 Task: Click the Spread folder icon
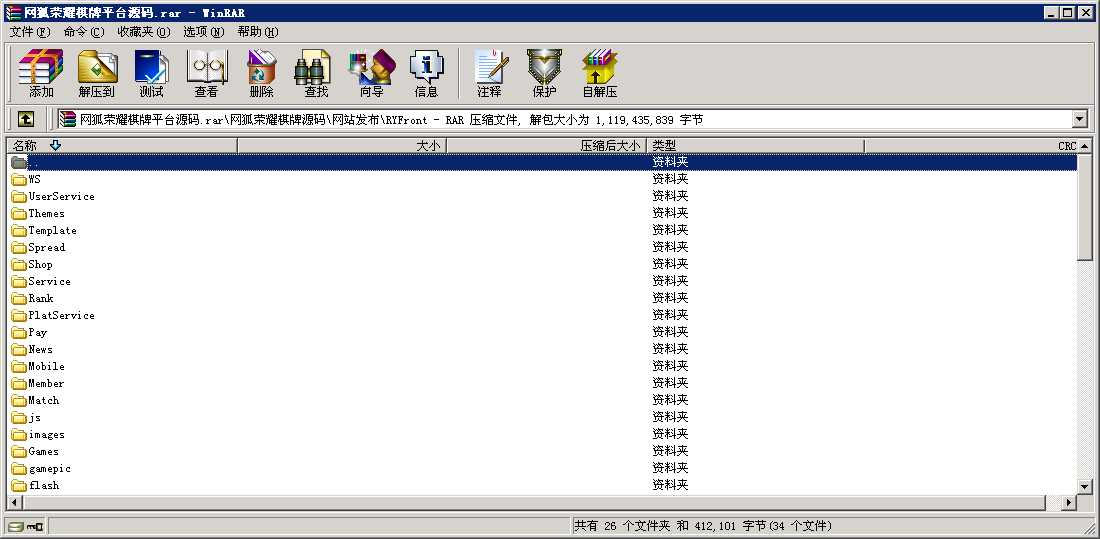pos(19,248)
